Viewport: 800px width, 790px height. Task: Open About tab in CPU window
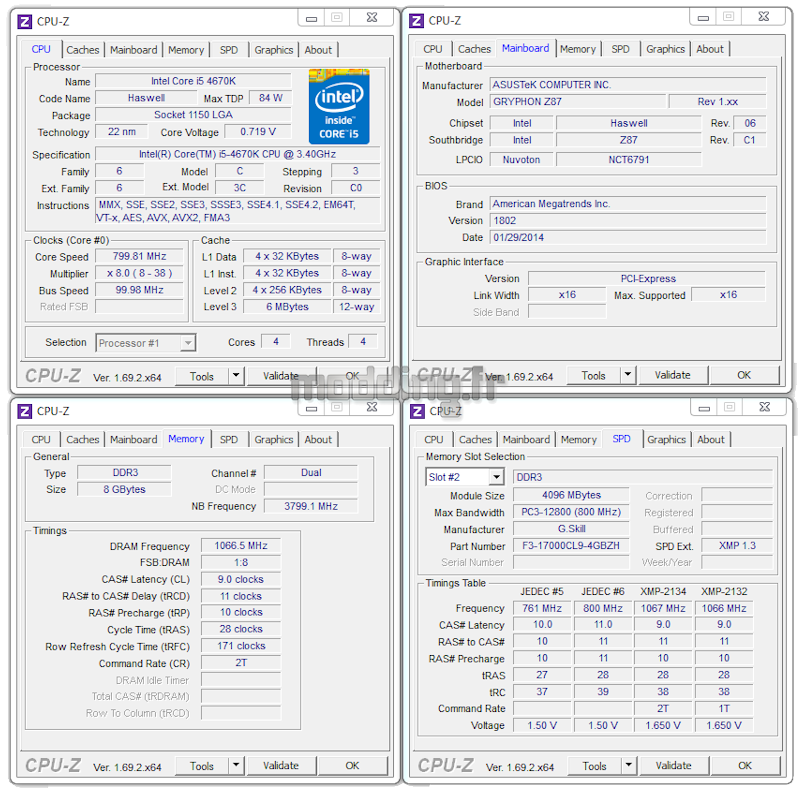coord(318,50)
